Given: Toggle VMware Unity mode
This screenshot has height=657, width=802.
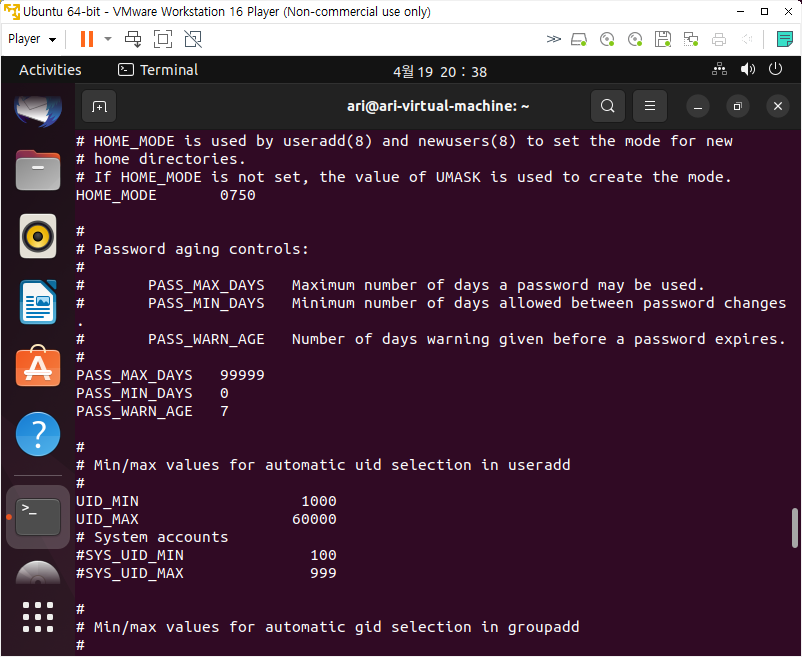Looking at the screenshot, I should pyautogui.click(x=193, y=39).
